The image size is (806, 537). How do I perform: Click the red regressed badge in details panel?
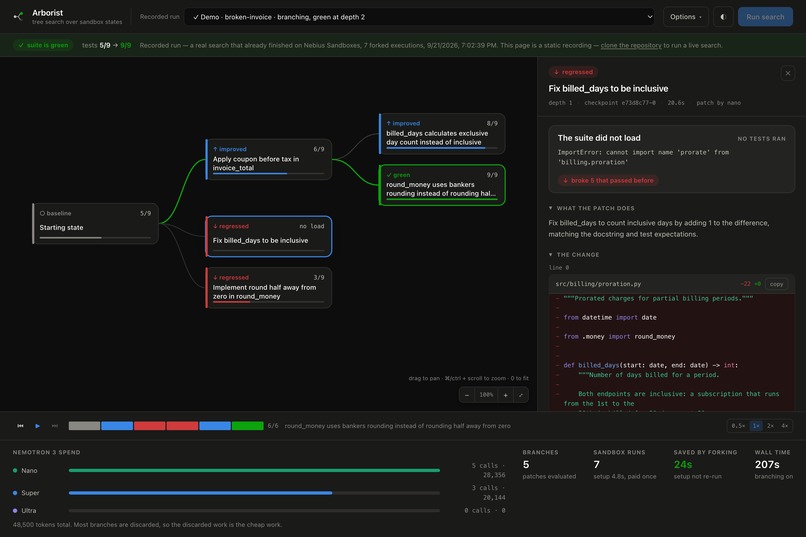(x=573, y=72)
